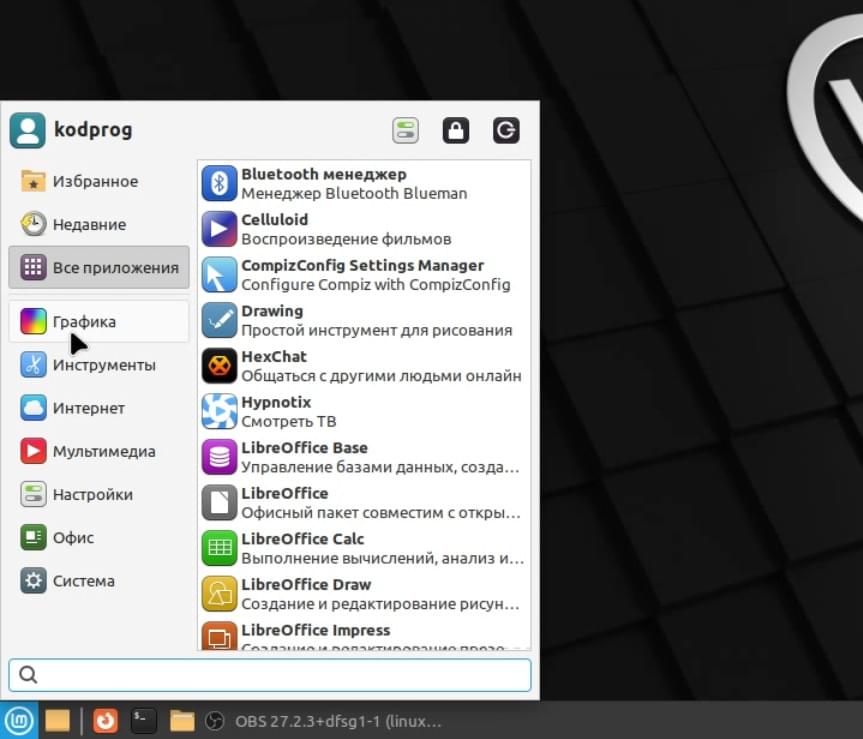Open the file manager folder icon on the panel
Screen dimensions: 863x739
click(x=182, y=721)
